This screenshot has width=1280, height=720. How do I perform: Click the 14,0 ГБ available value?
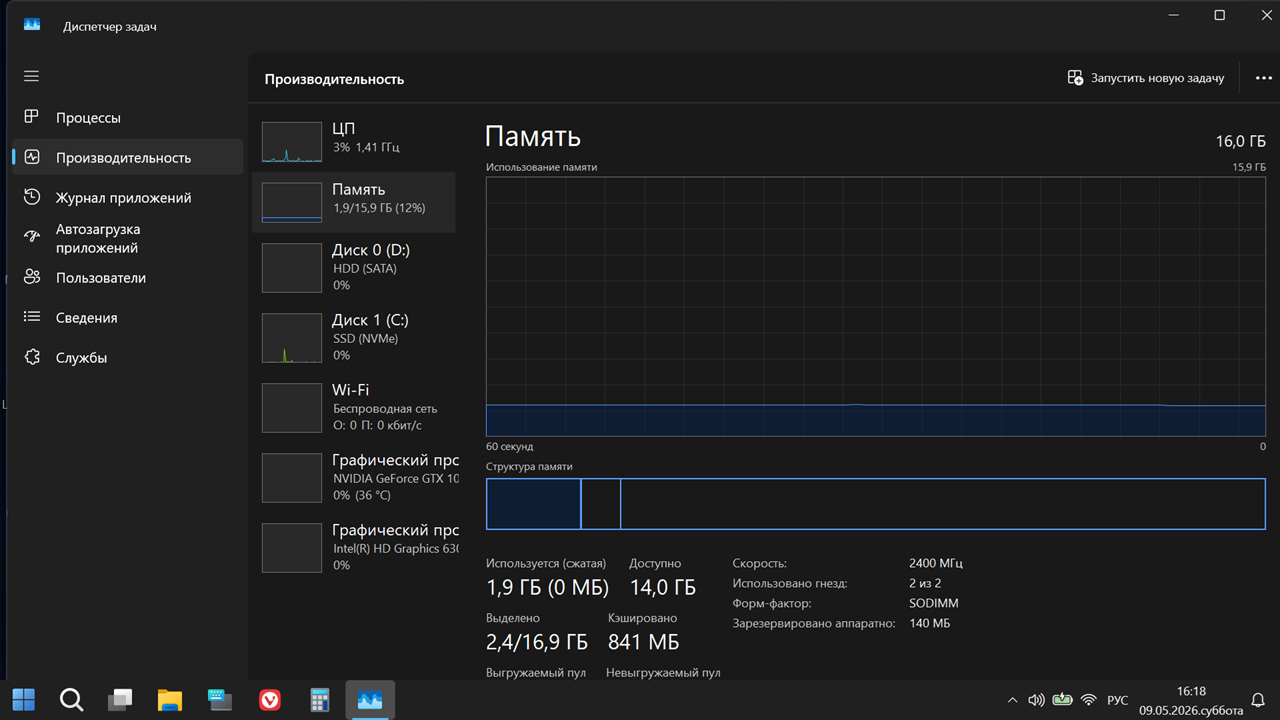(662, 587)
